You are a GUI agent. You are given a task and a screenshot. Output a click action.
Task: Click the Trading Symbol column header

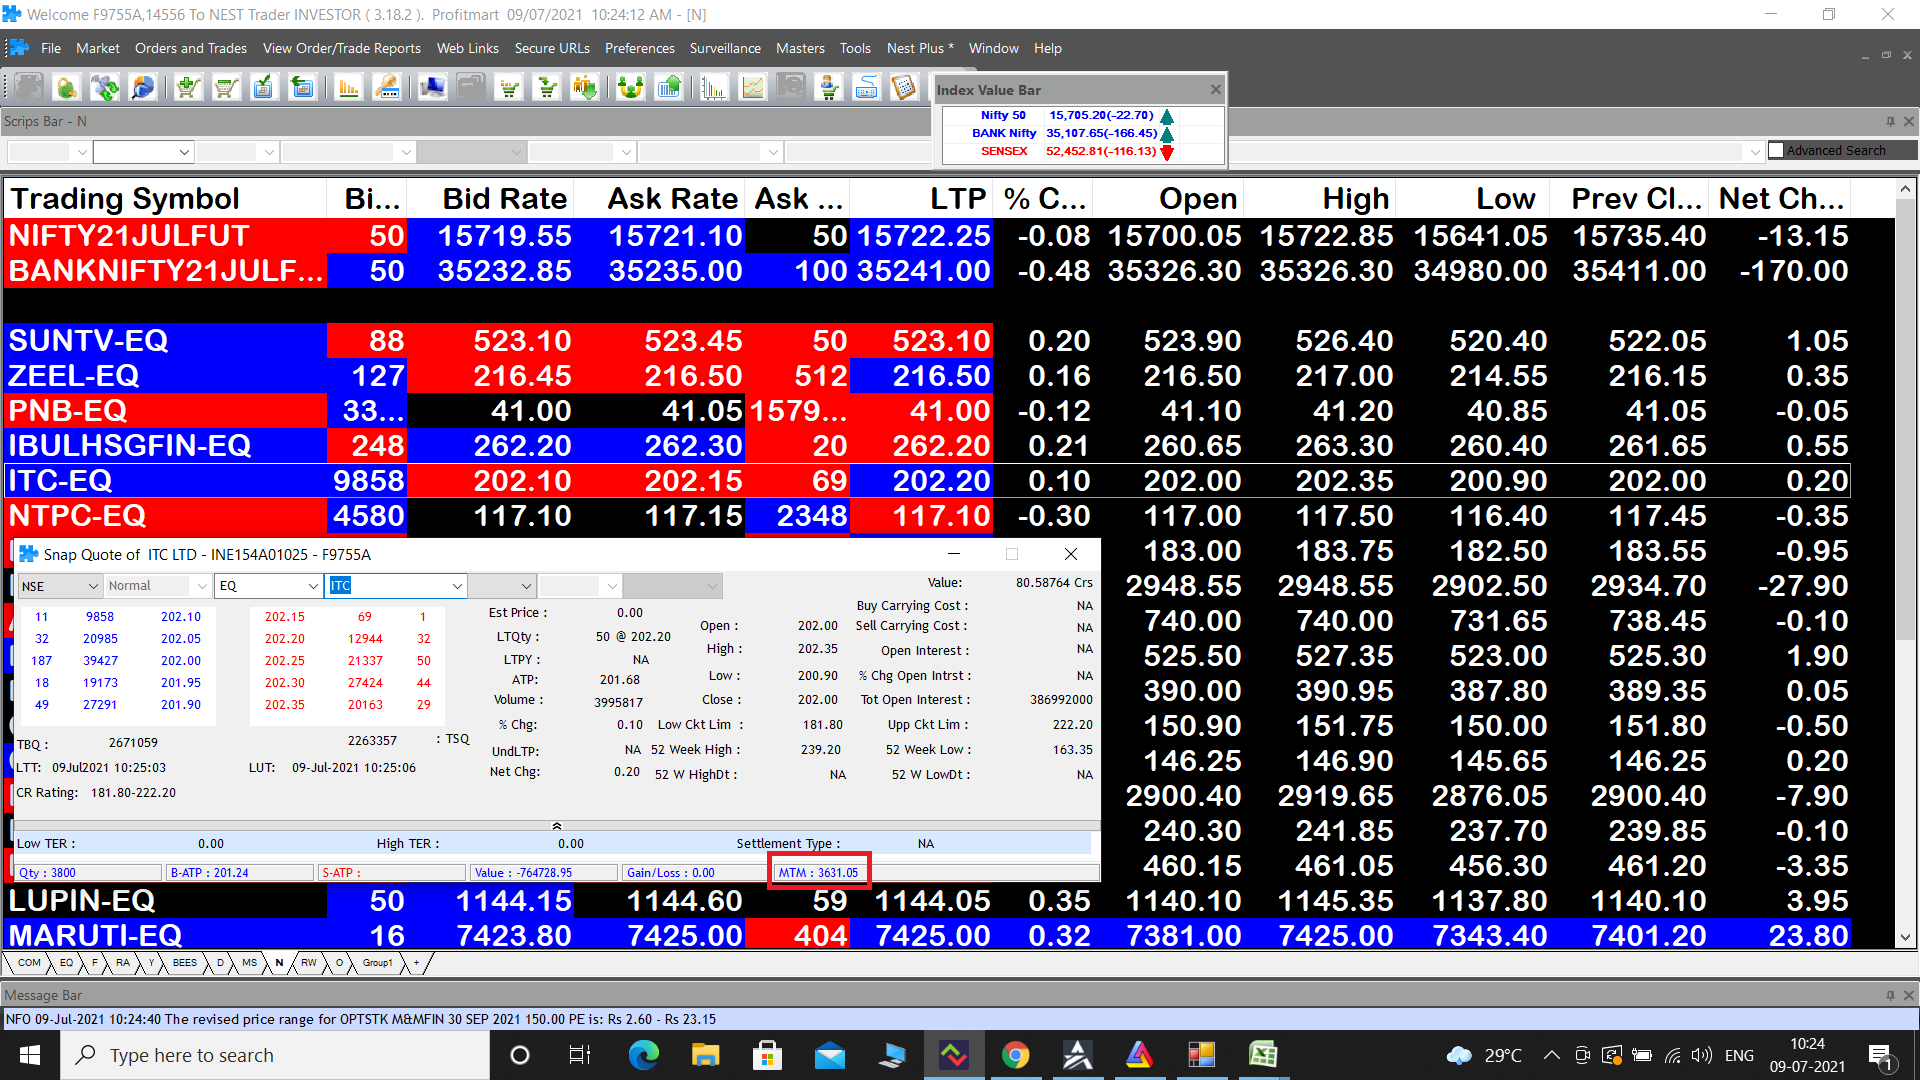click(x=165, y=199)
